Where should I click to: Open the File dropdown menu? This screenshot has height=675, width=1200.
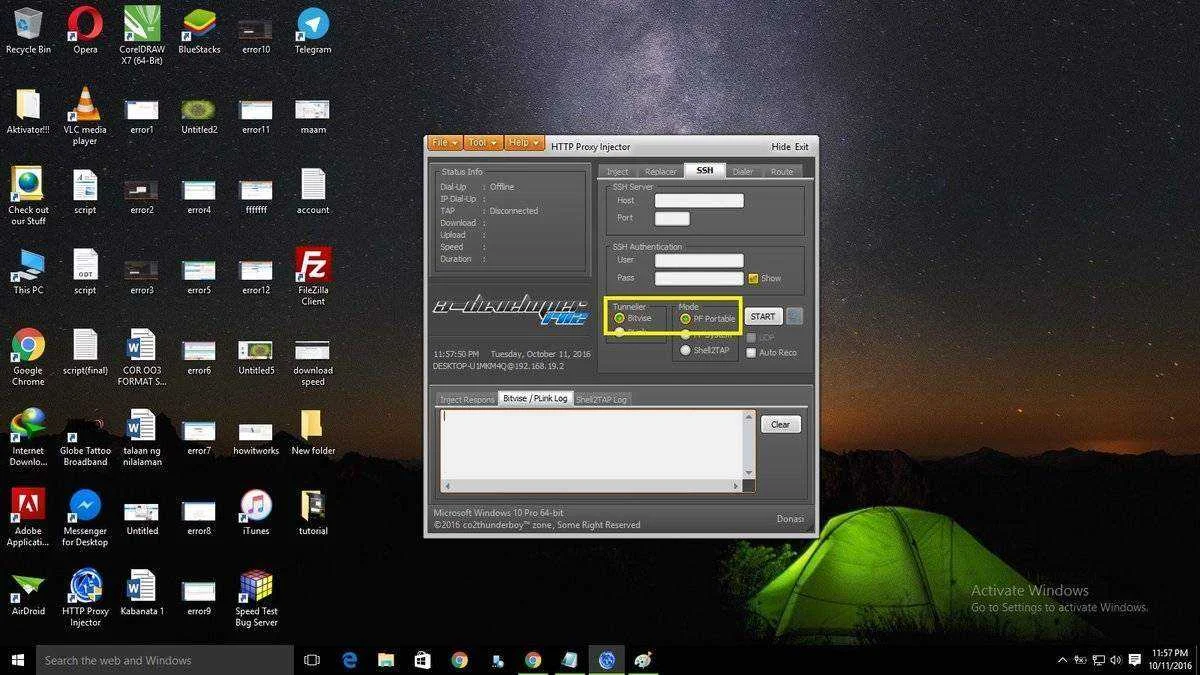tap(445, 143)
